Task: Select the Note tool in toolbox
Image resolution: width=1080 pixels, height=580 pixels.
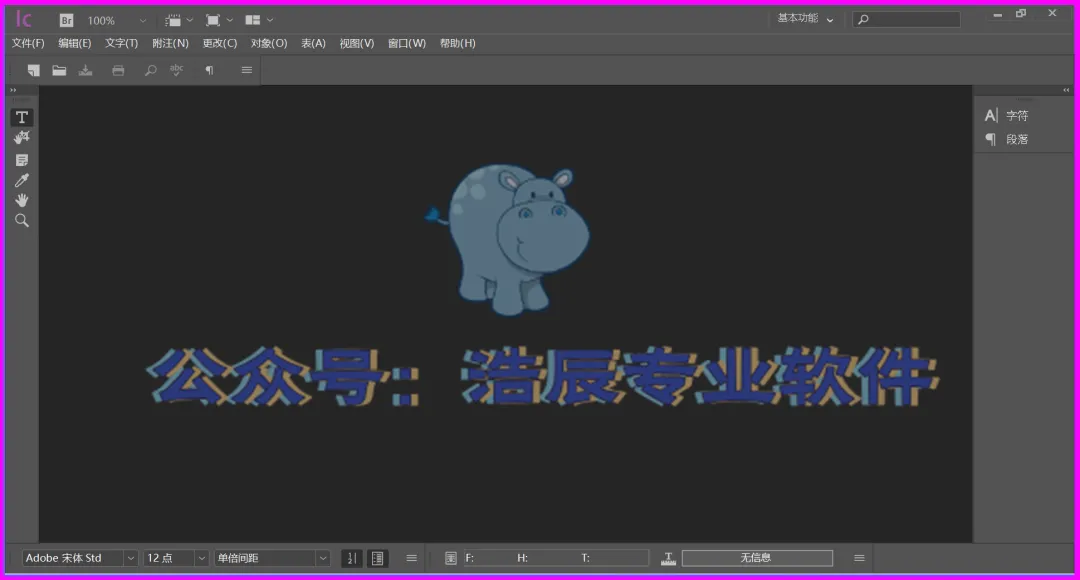Action: (21, 160)
